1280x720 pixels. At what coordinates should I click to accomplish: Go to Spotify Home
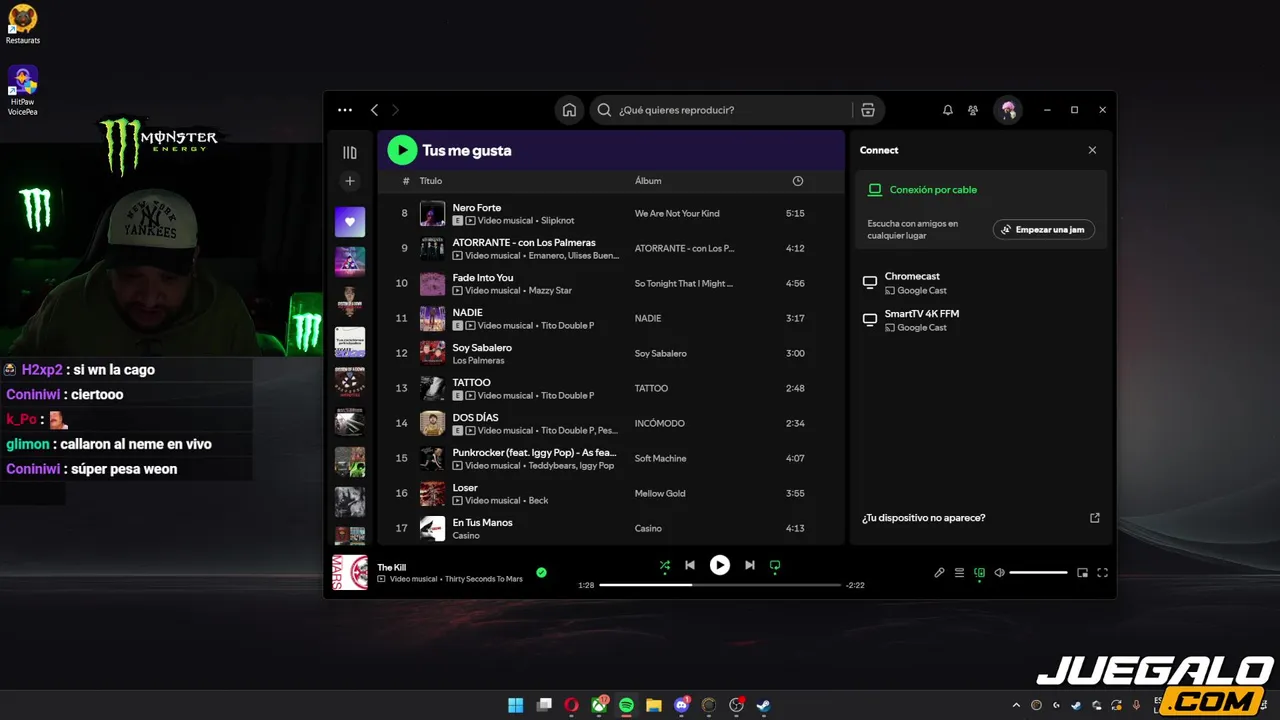569,110
